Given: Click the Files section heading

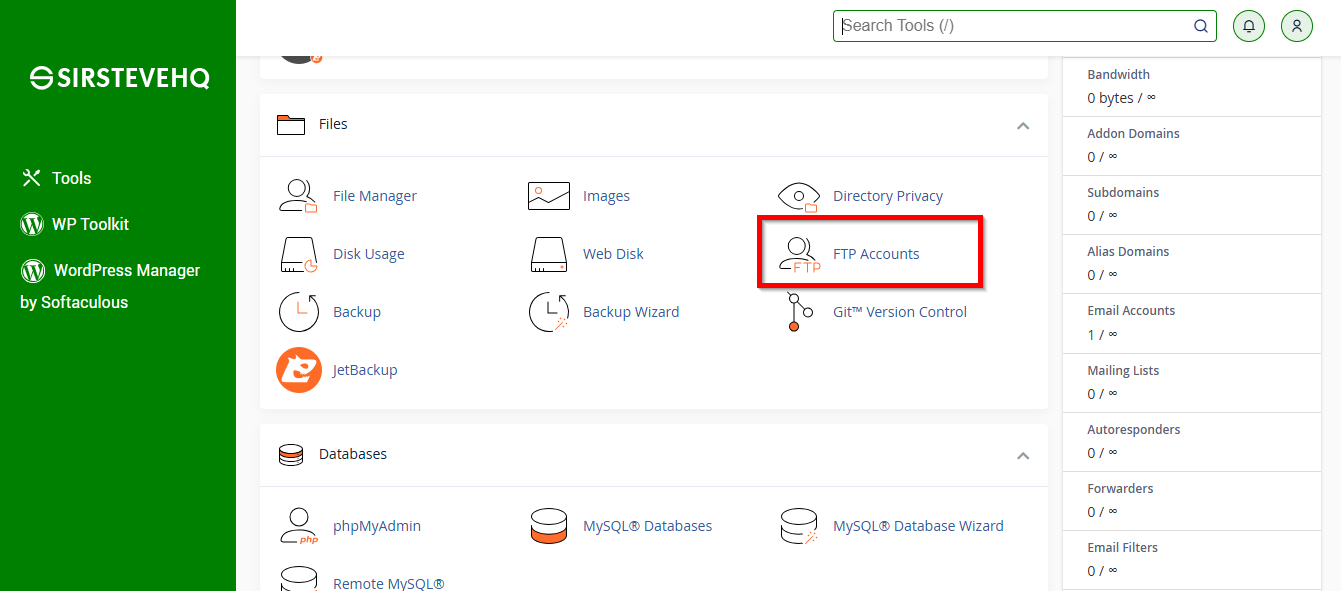Looking at the screenshot, I should [x=333, y=124].
